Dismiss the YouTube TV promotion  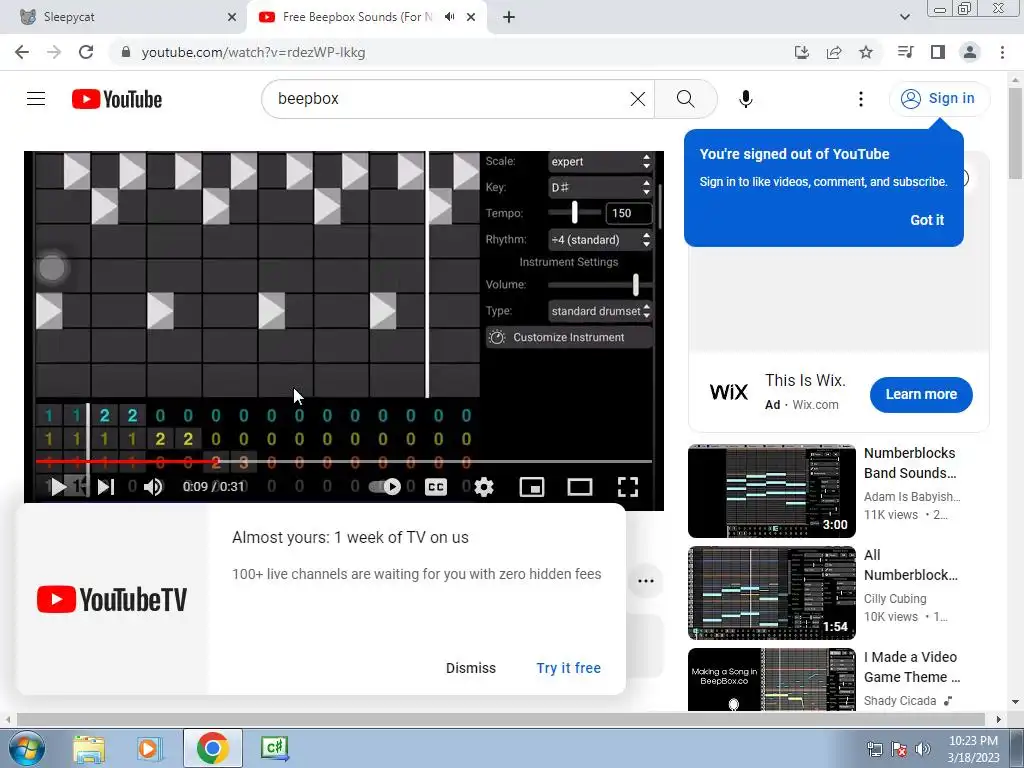[471, 668]
